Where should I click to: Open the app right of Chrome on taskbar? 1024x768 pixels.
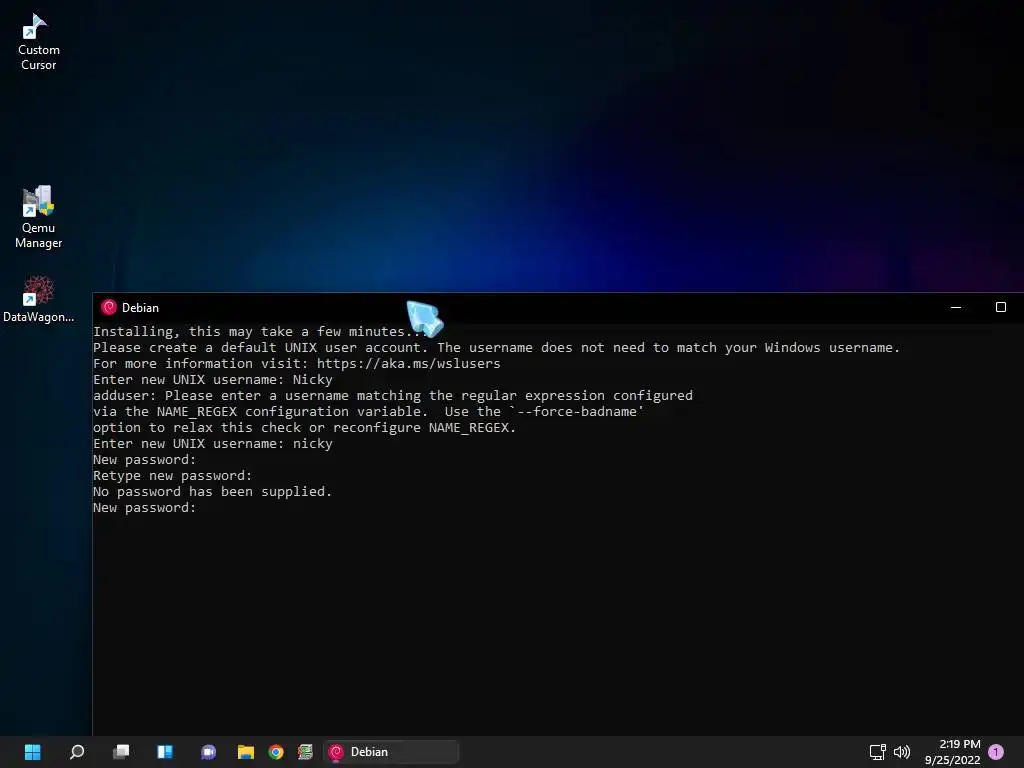click(305, 752)
